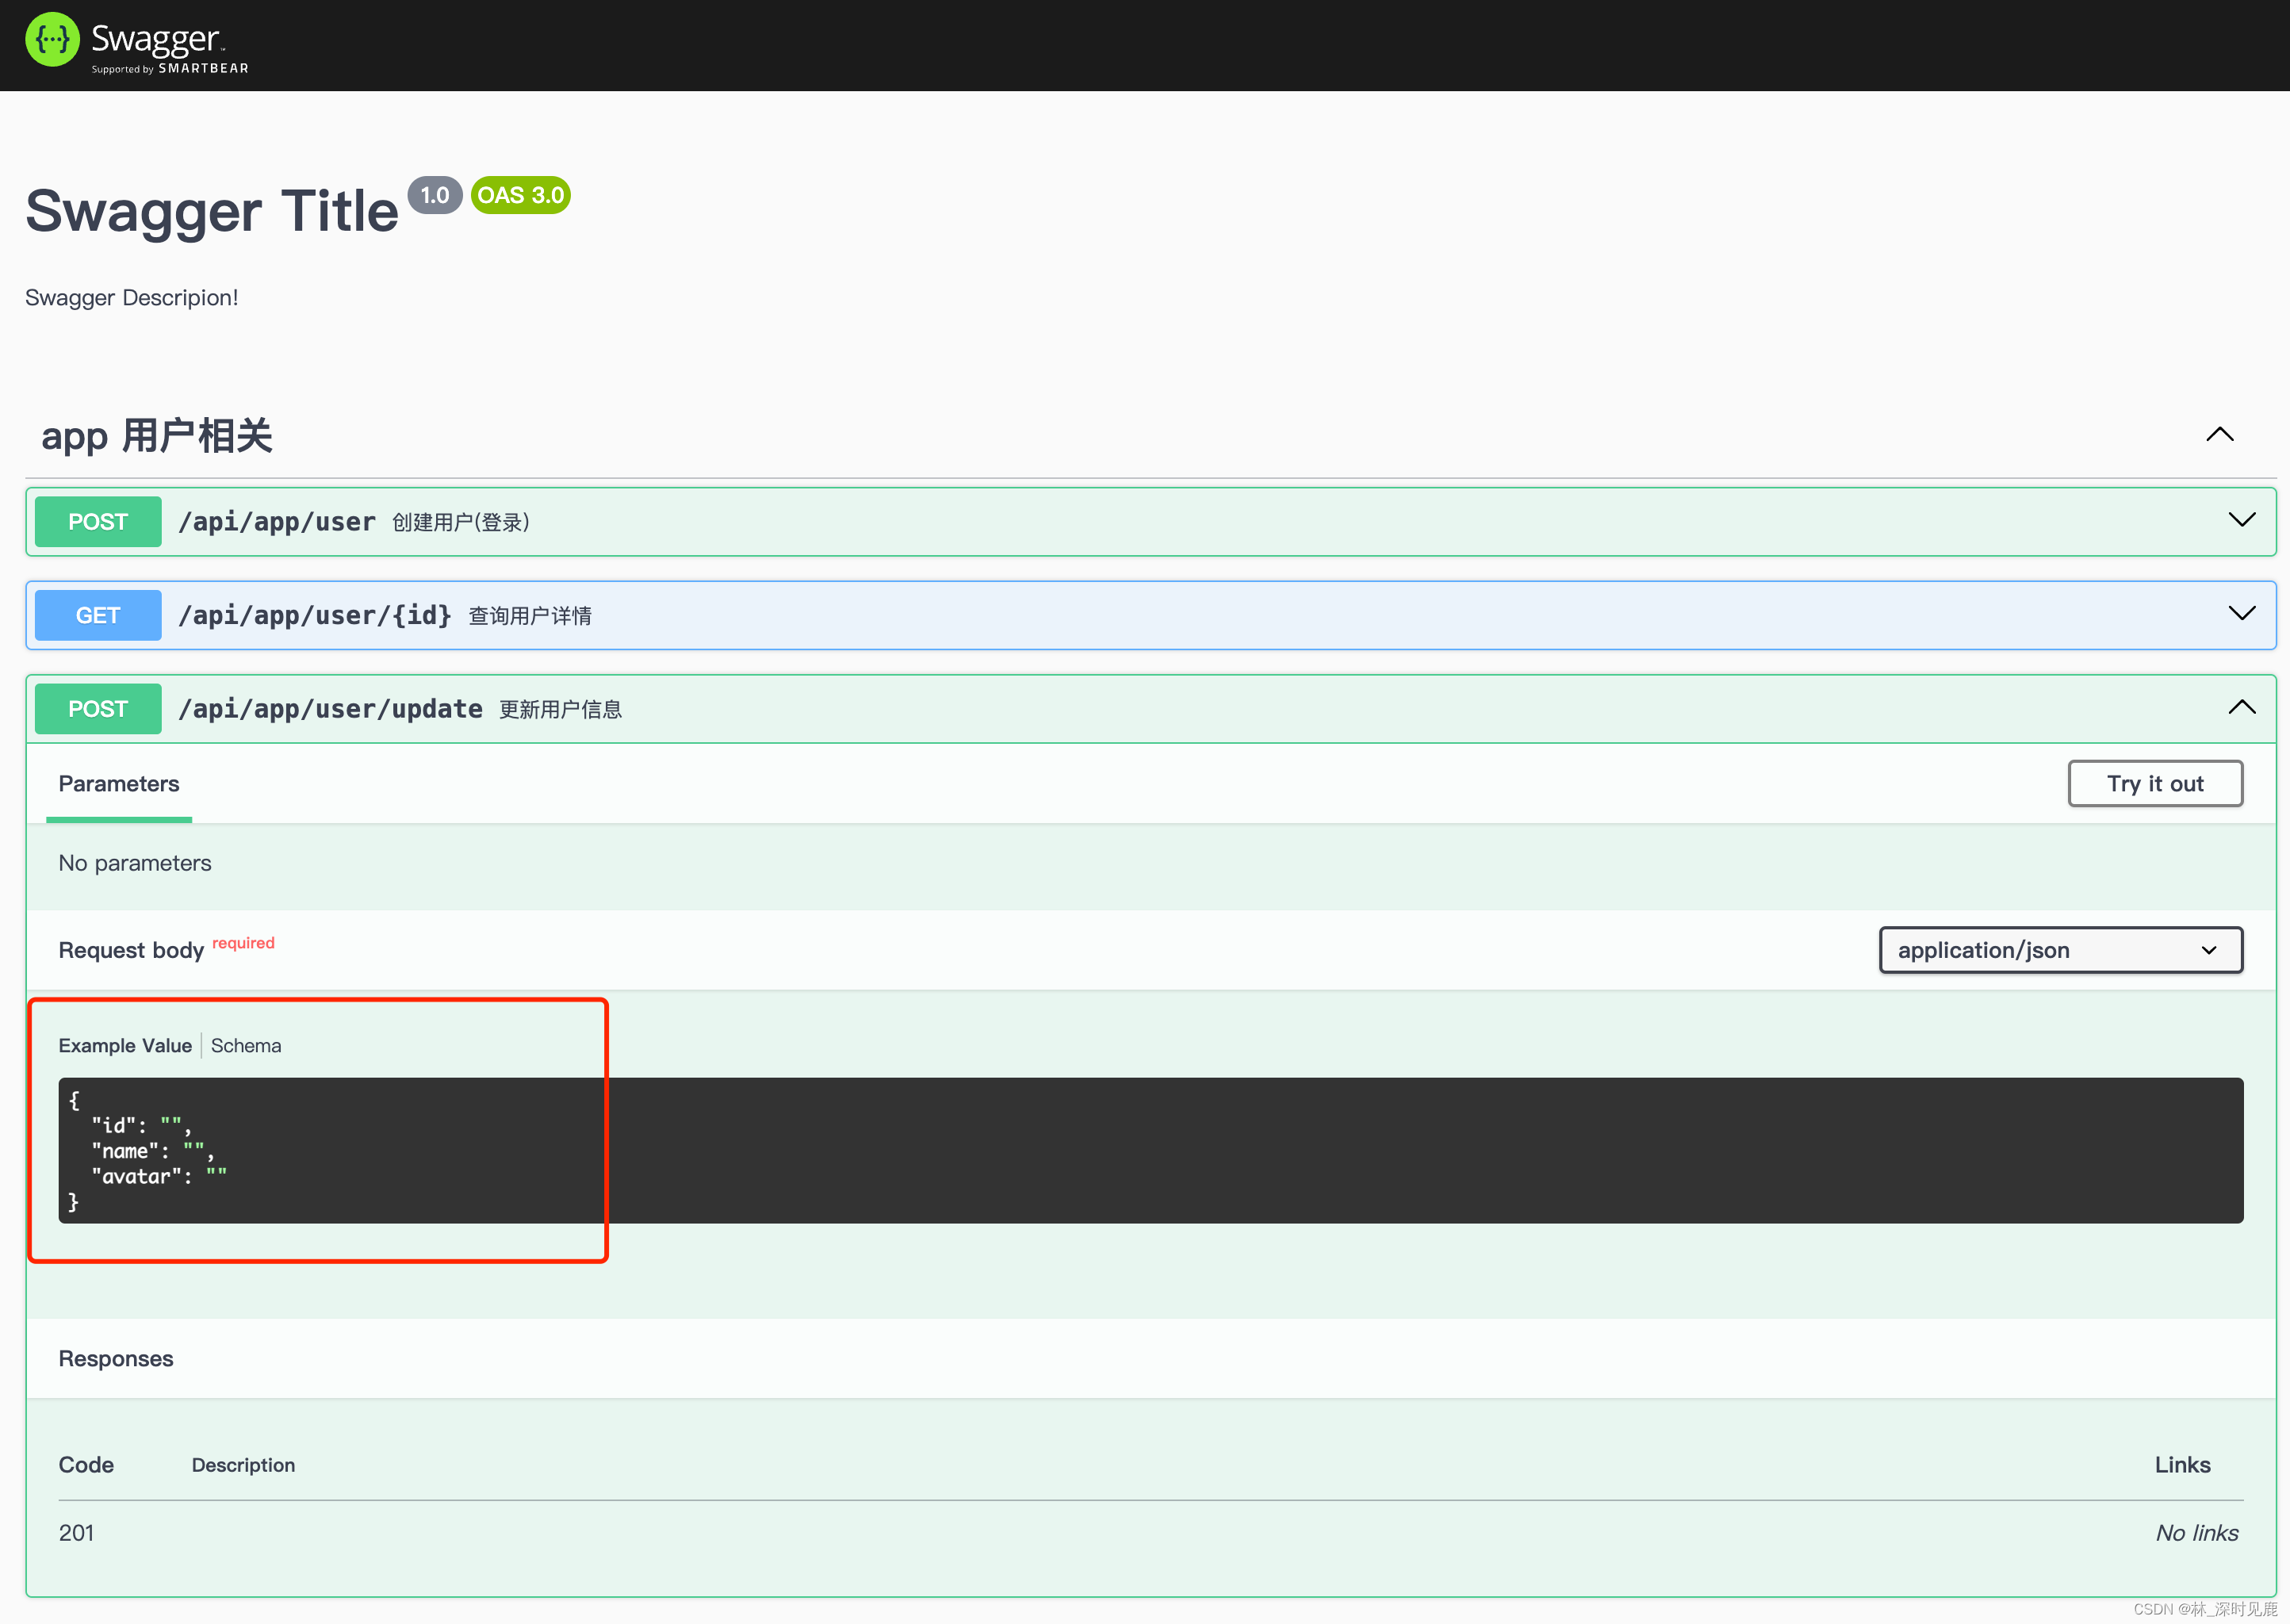Expand the GET /api/app/user/{id} chevron arrow
Image resolution: width=2290 pixels, height=1624 pixels.
coord(2241,613)
